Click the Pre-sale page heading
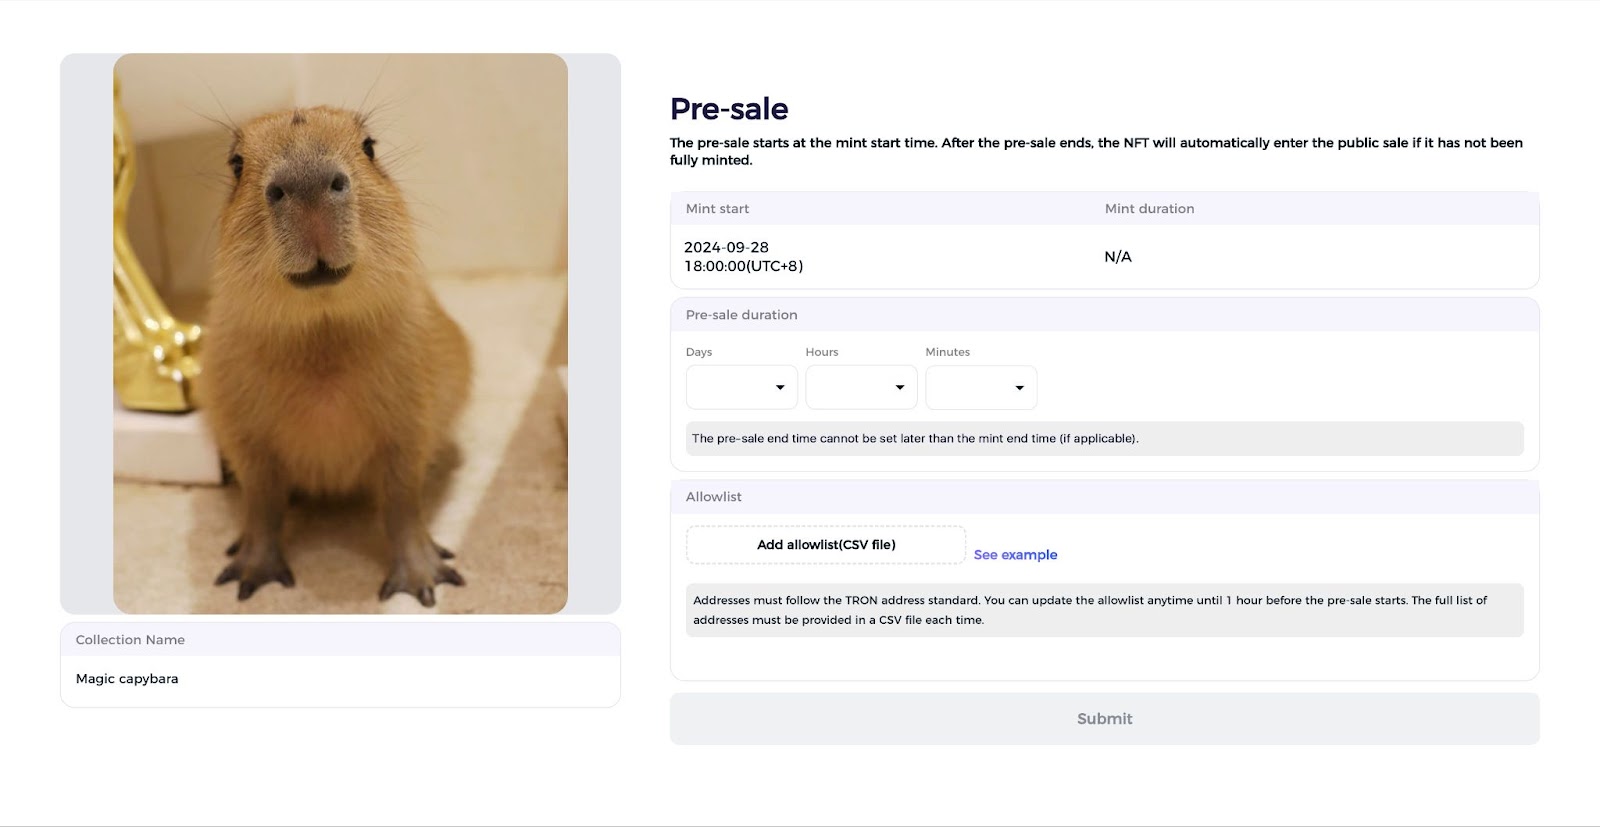 coord(729,109)
